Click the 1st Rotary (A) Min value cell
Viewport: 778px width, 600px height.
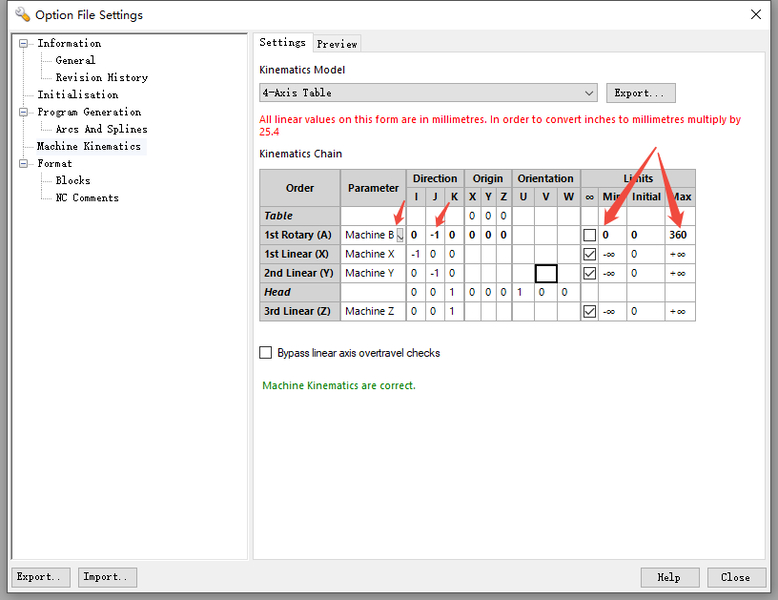(x=612, y=235)
